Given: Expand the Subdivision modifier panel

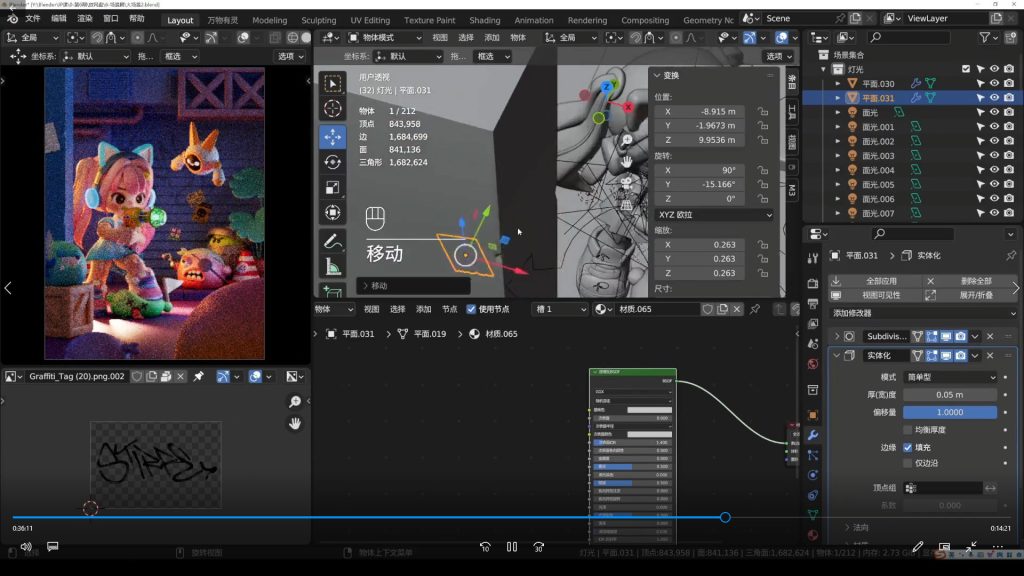Looking at the screenshot, I should point(837,336).
